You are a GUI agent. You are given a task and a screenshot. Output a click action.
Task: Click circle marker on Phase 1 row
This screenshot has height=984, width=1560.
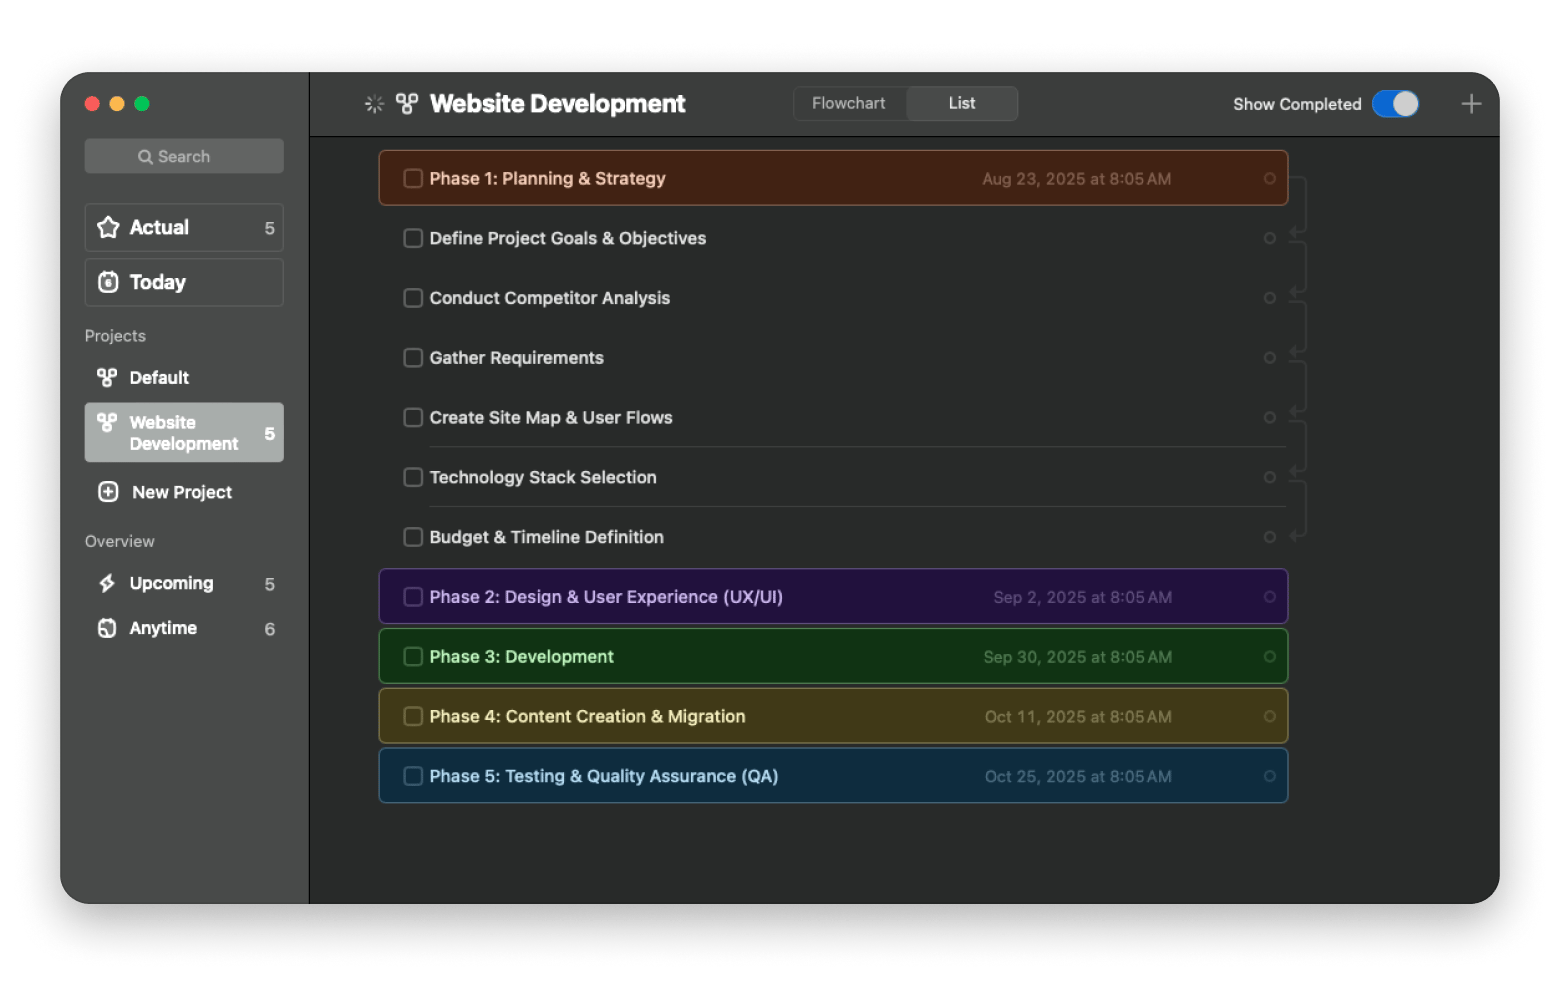(1270, 179)
